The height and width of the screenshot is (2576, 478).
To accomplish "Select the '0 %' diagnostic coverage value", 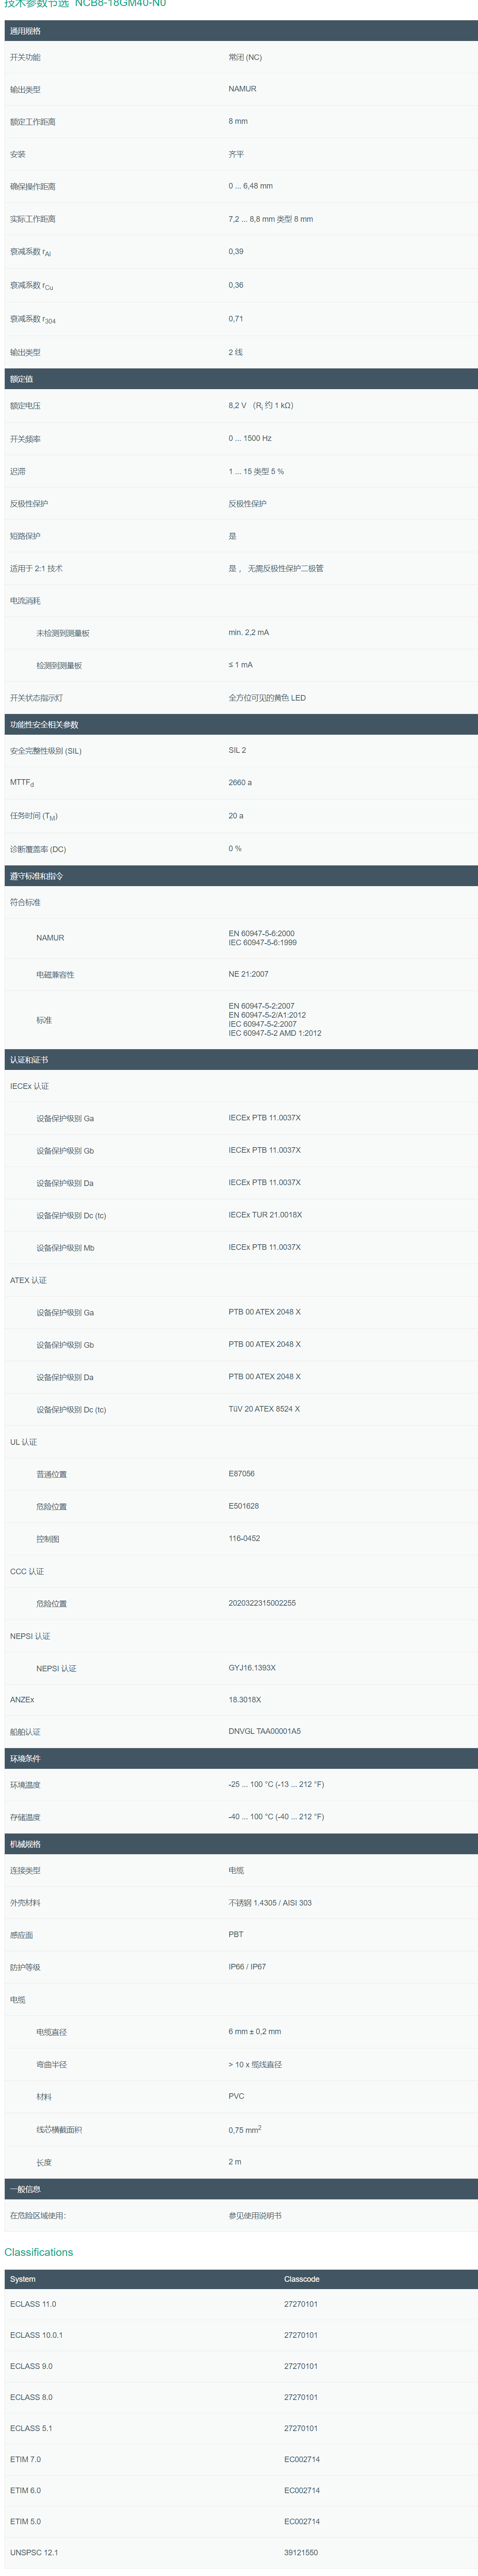I will [x=235, y=848].
